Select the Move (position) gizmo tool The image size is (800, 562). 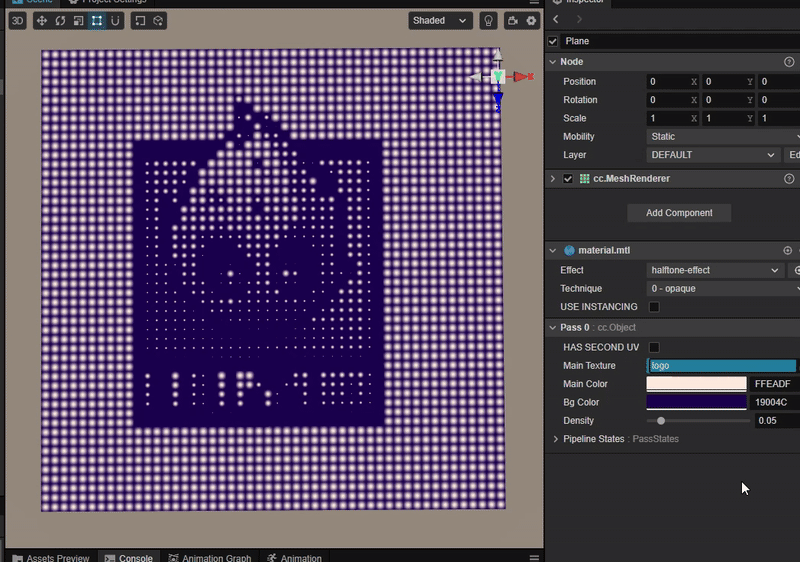(42, 21)
